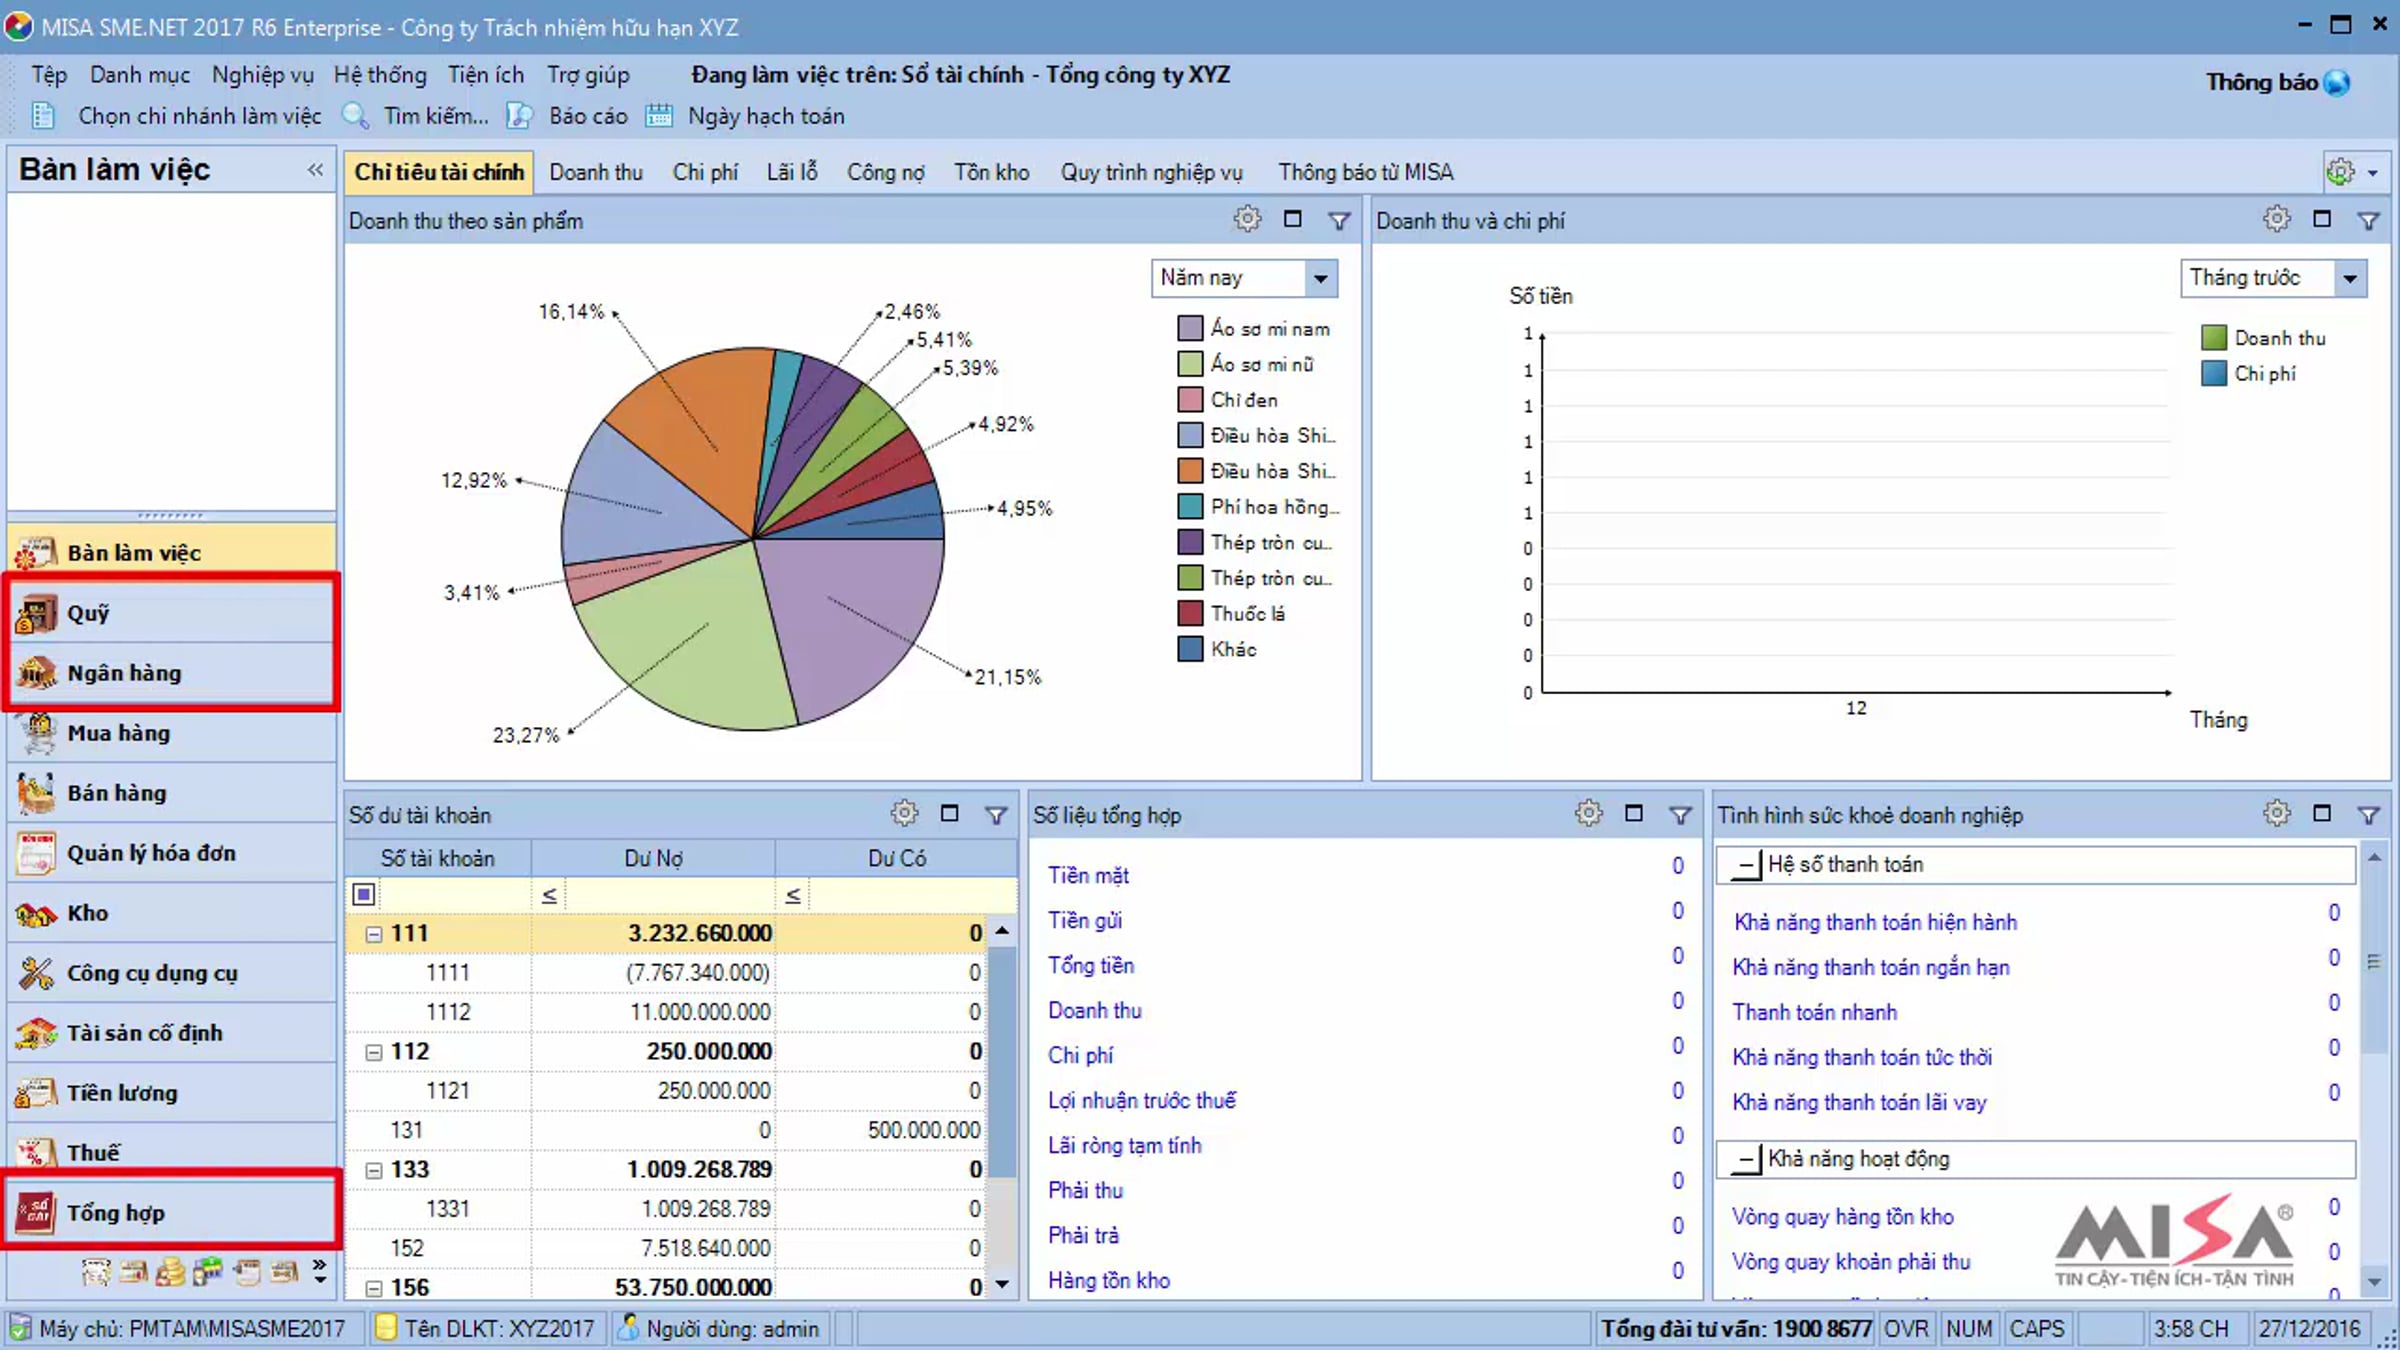This screenshot has width=2400, height=1350.
Task: Open the Thuế module in the sidebar
Action: (172, 1152)
